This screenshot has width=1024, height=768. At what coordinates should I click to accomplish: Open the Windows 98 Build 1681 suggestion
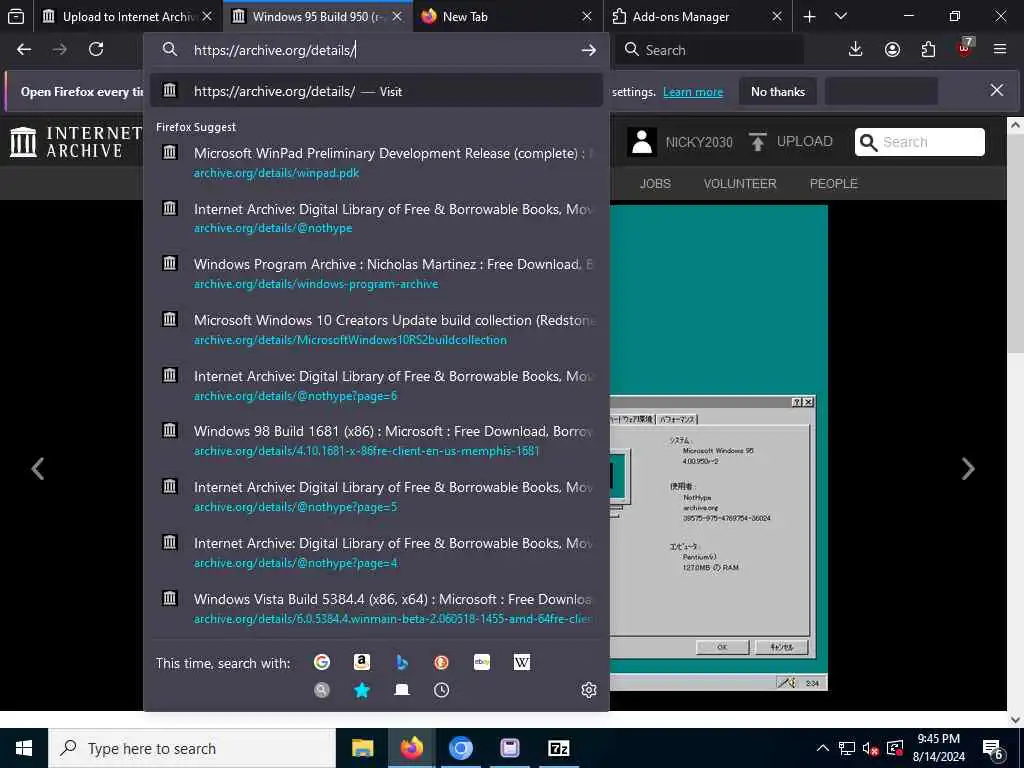(376, 441)
